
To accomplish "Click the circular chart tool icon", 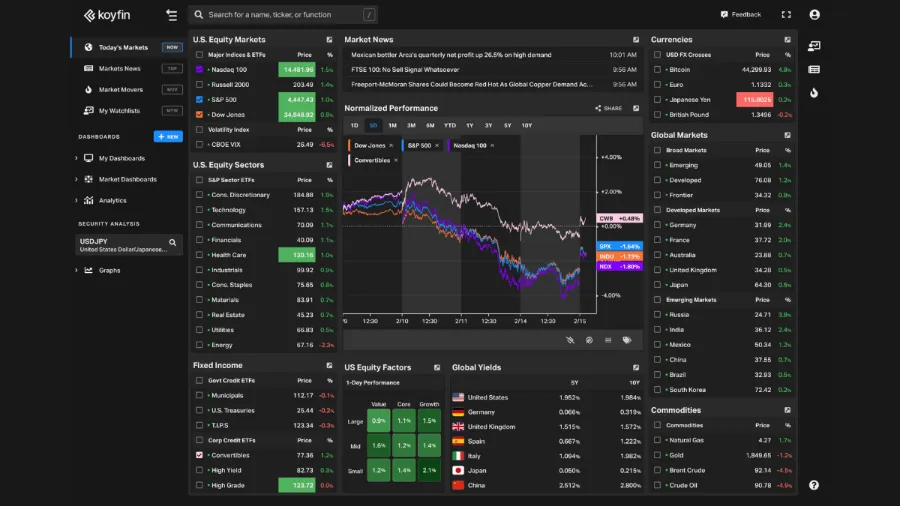I will tap(589, 340).
